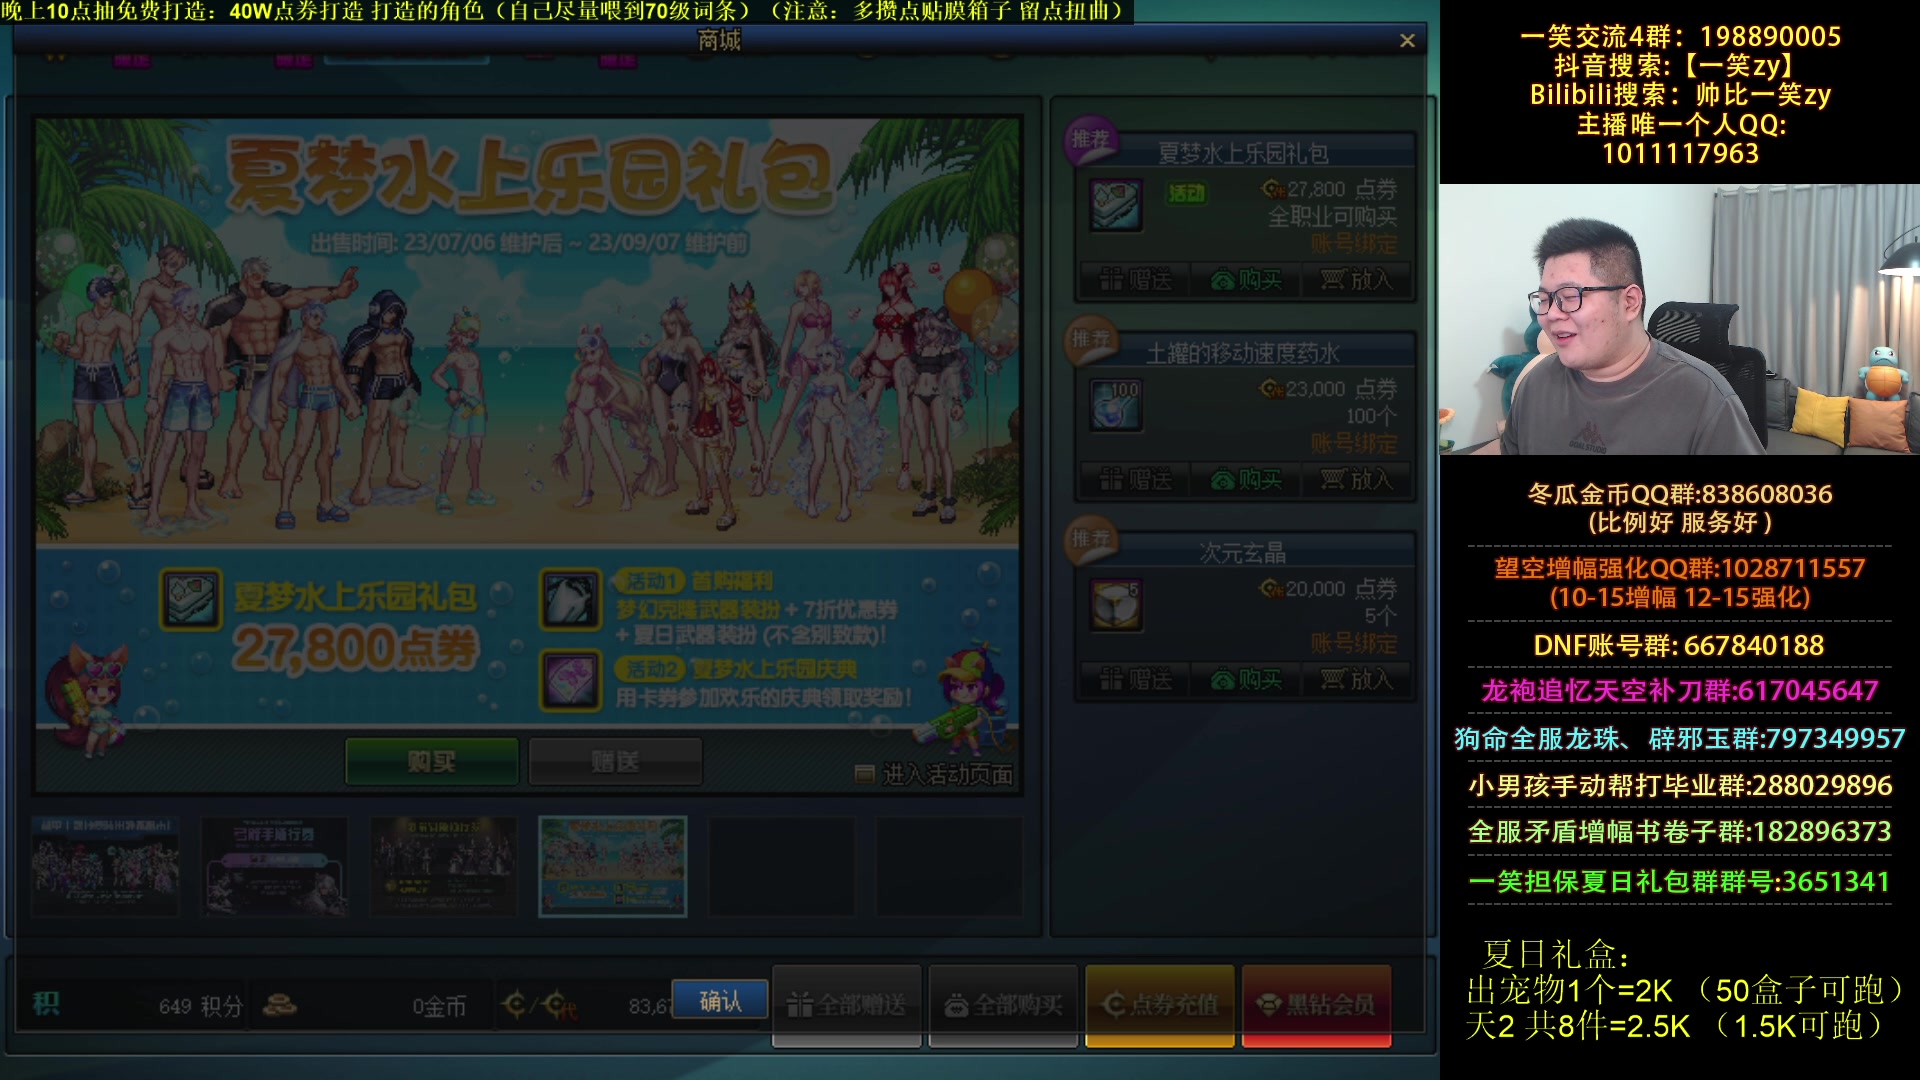Click 放入 for 次元玄晶
The height and width of the screenshot is (1080, 1920).
(1356, 680)
